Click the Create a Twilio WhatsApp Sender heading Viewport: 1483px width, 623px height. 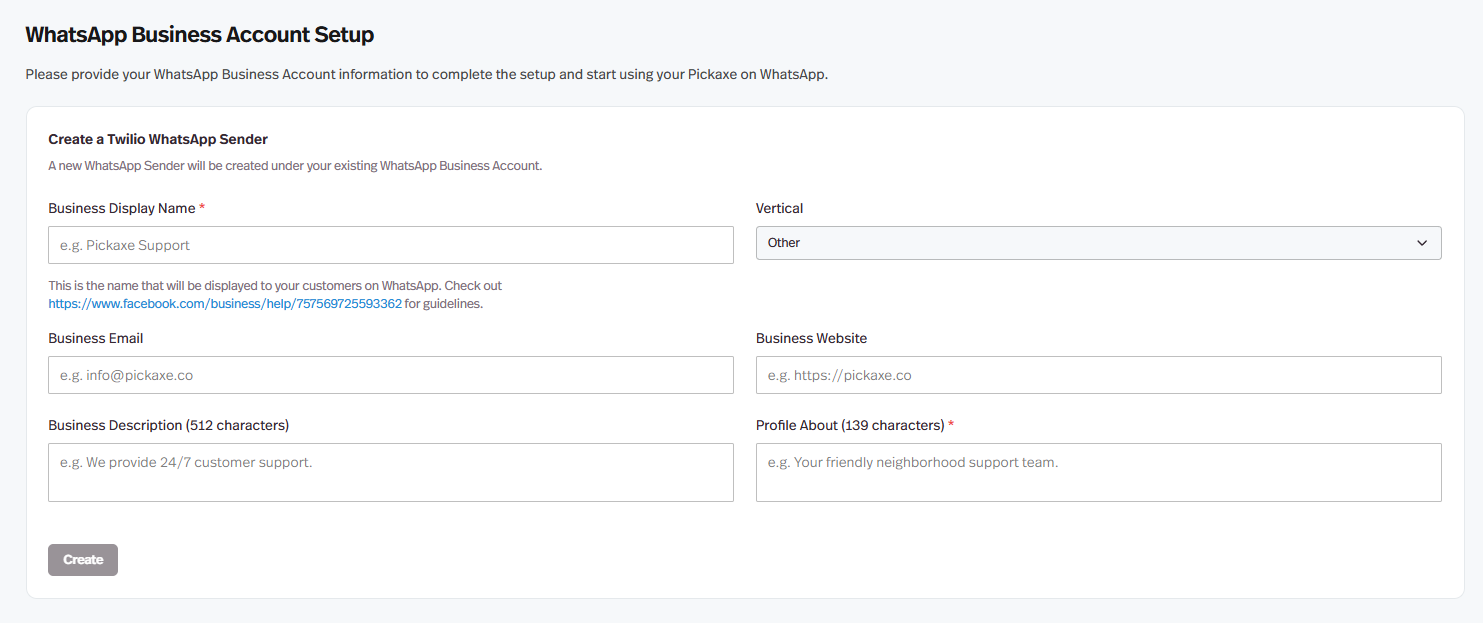[x=158, y=139]
